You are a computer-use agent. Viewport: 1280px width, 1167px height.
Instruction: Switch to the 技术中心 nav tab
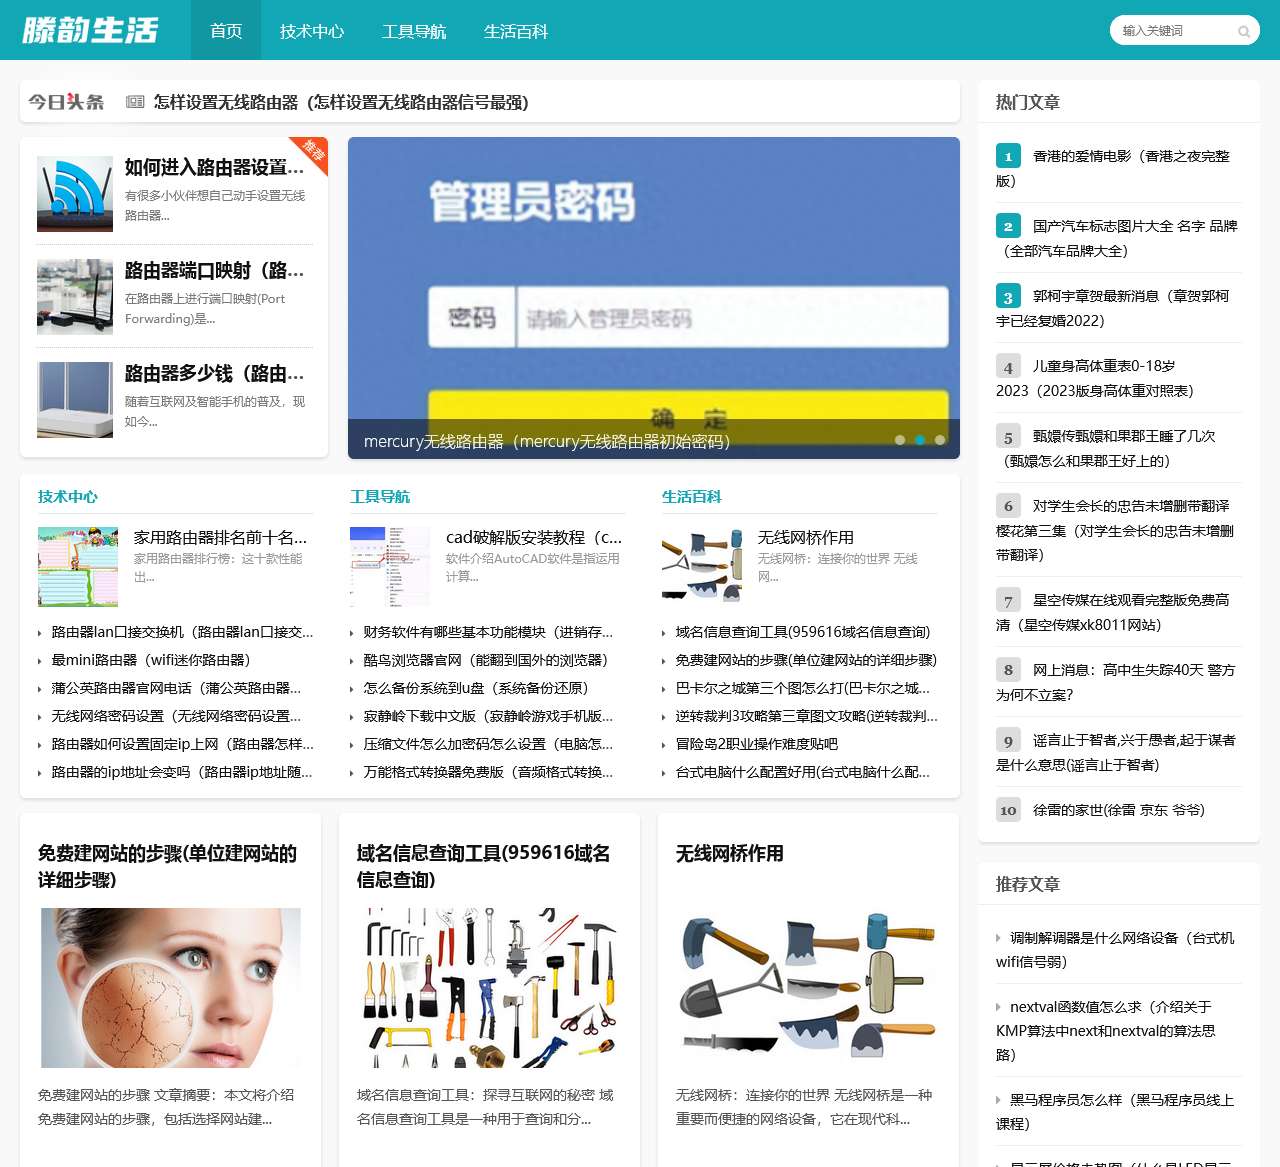311,31
